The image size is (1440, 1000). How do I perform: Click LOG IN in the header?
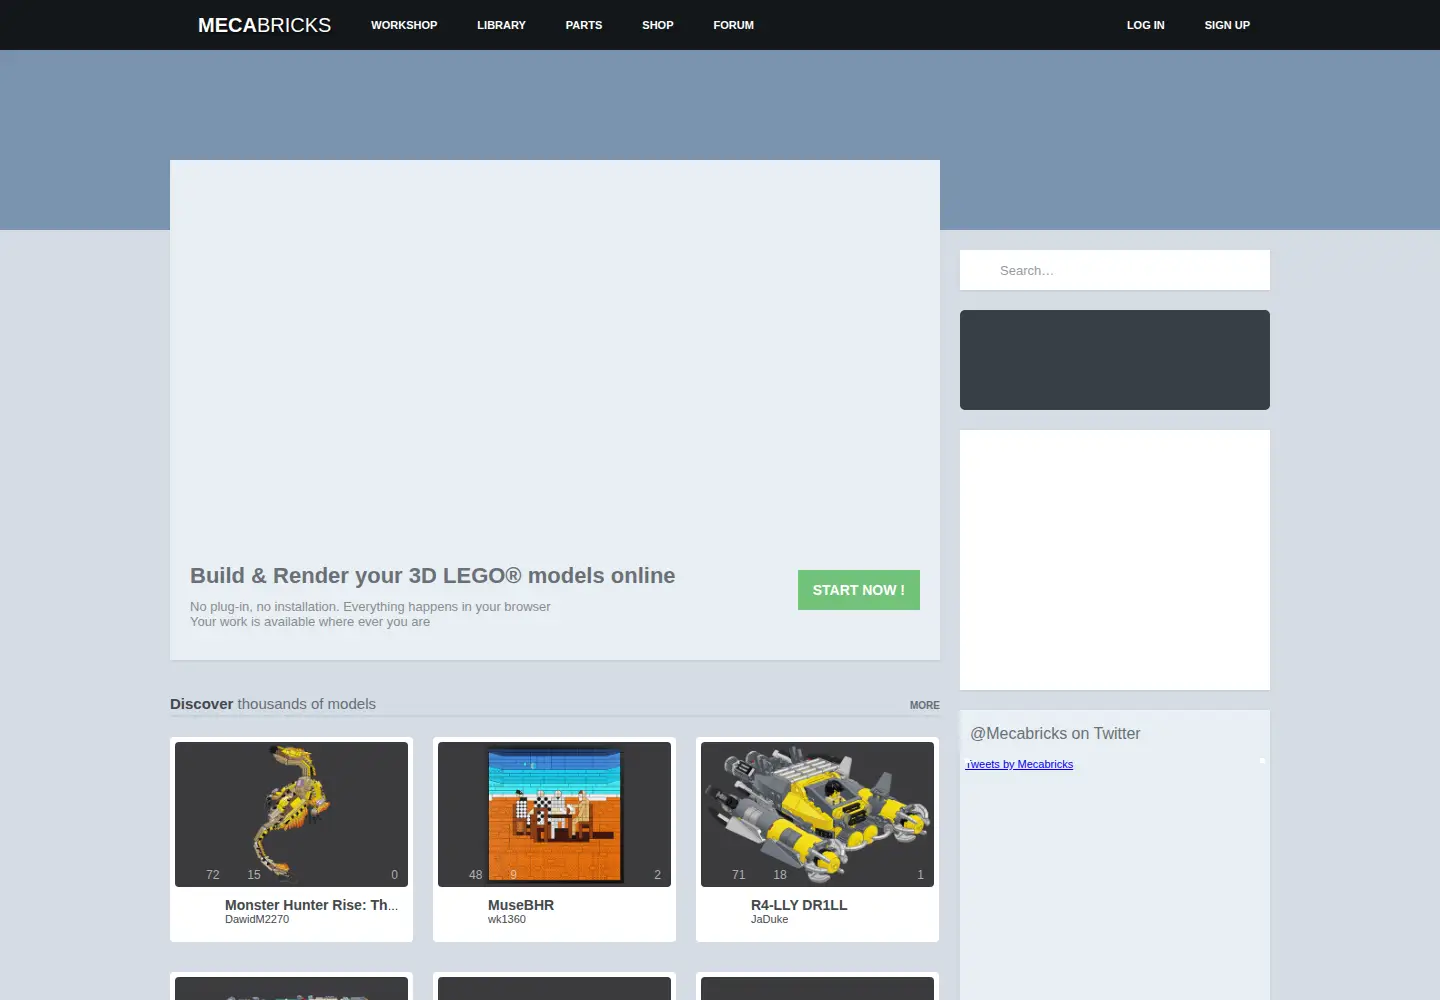[x=1146, y=25]
